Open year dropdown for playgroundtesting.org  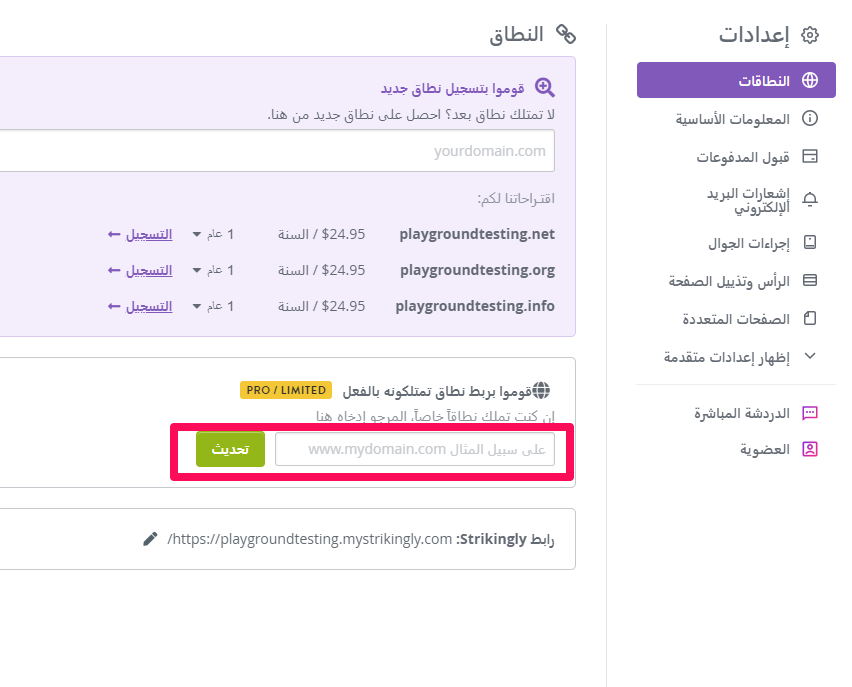(x=212, y=270)
